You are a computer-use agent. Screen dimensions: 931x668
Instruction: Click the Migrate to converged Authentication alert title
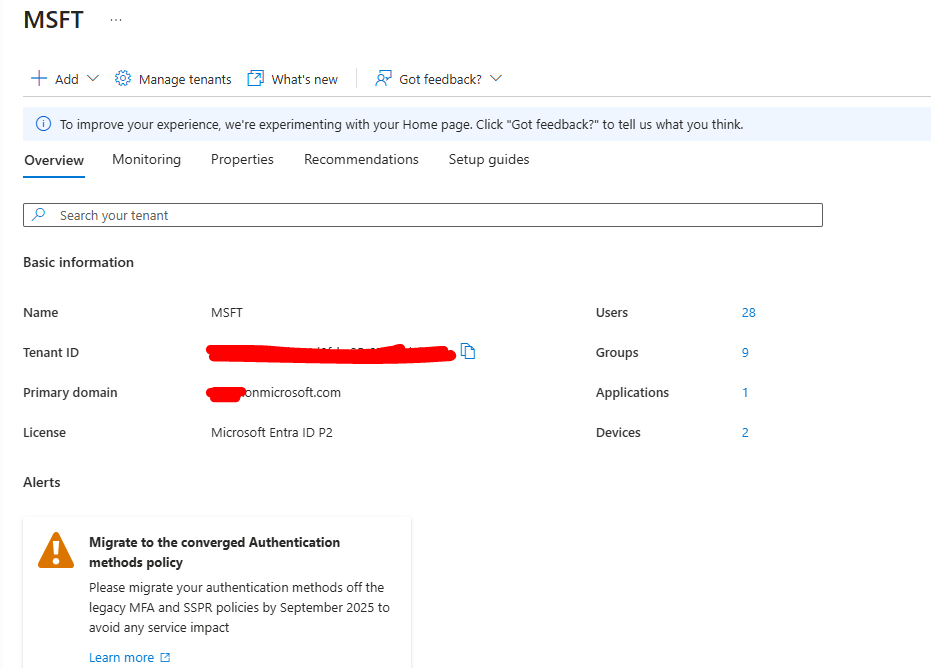coord(214,552)
